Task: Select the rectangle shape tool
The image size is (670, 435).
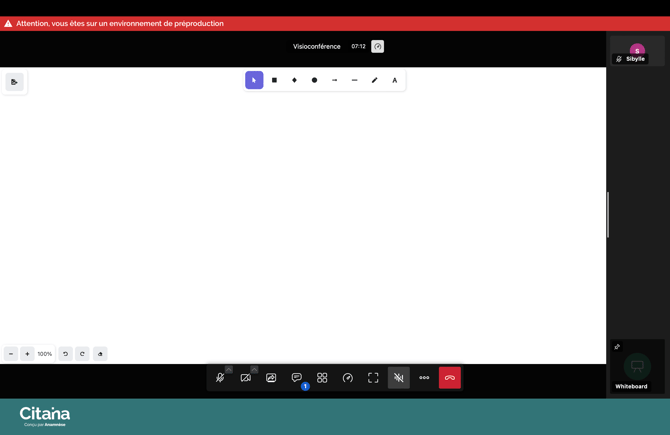Action: [x=274, y=80]
